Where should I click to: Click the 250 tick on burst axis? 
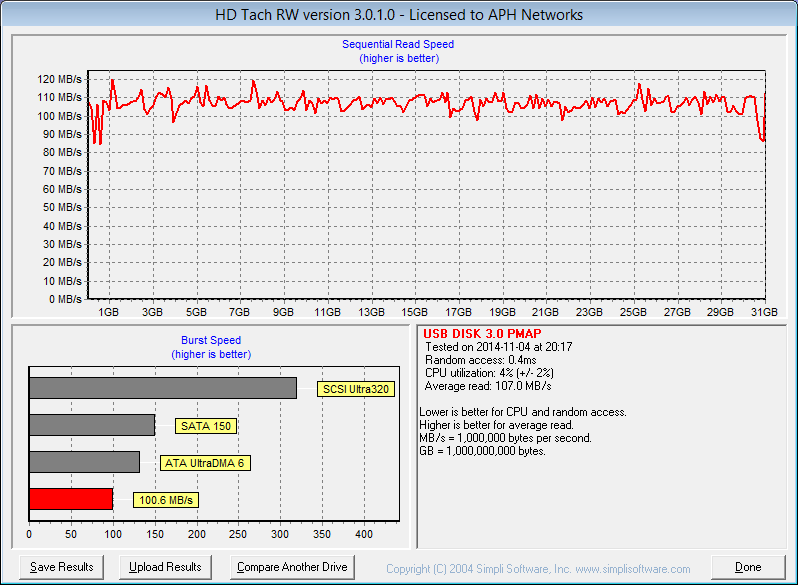click(238, 534)
